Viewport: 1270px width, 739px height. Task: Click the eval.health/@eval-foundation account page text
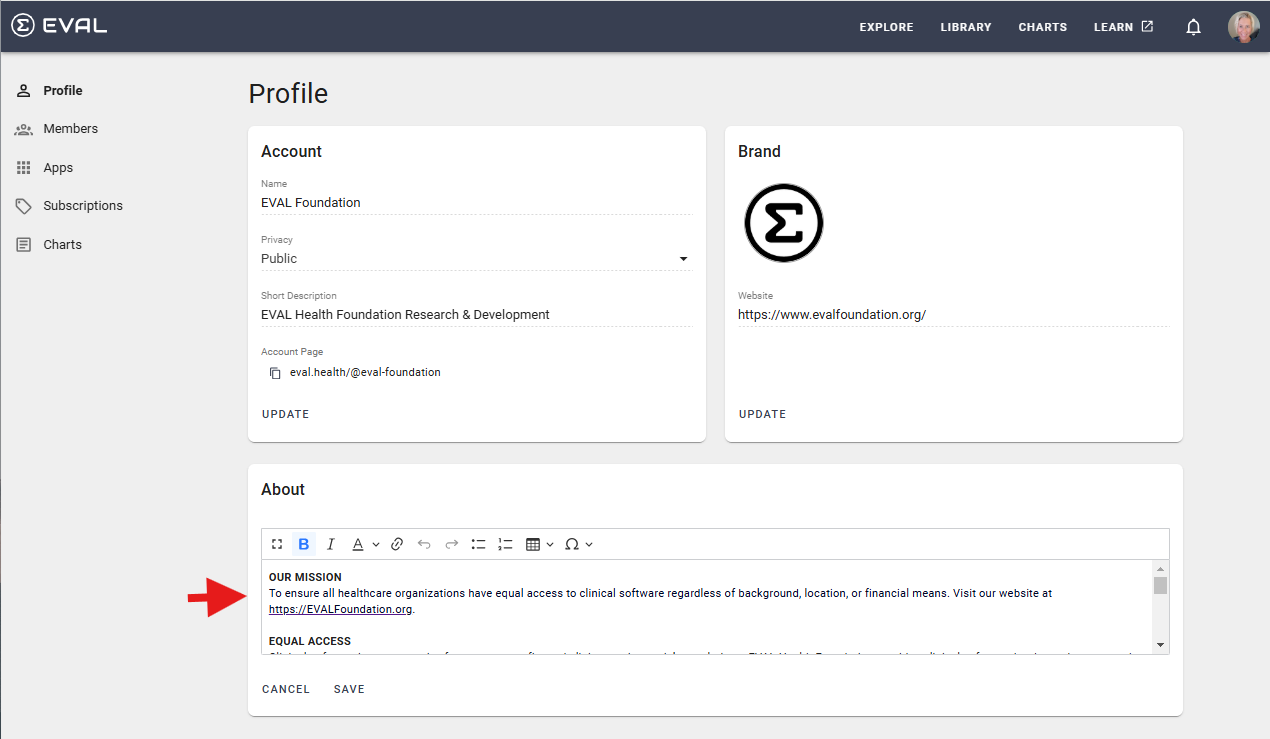365,373
